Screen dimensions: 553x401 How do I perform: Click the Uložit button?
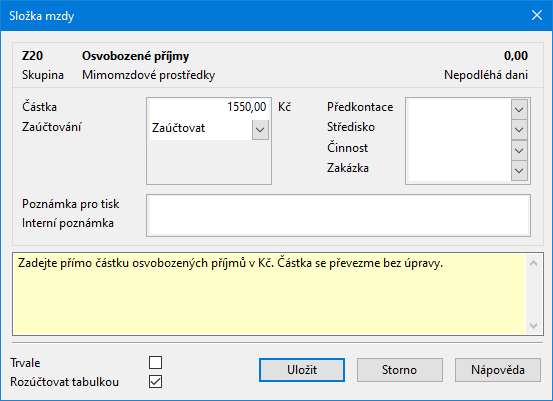302,370
